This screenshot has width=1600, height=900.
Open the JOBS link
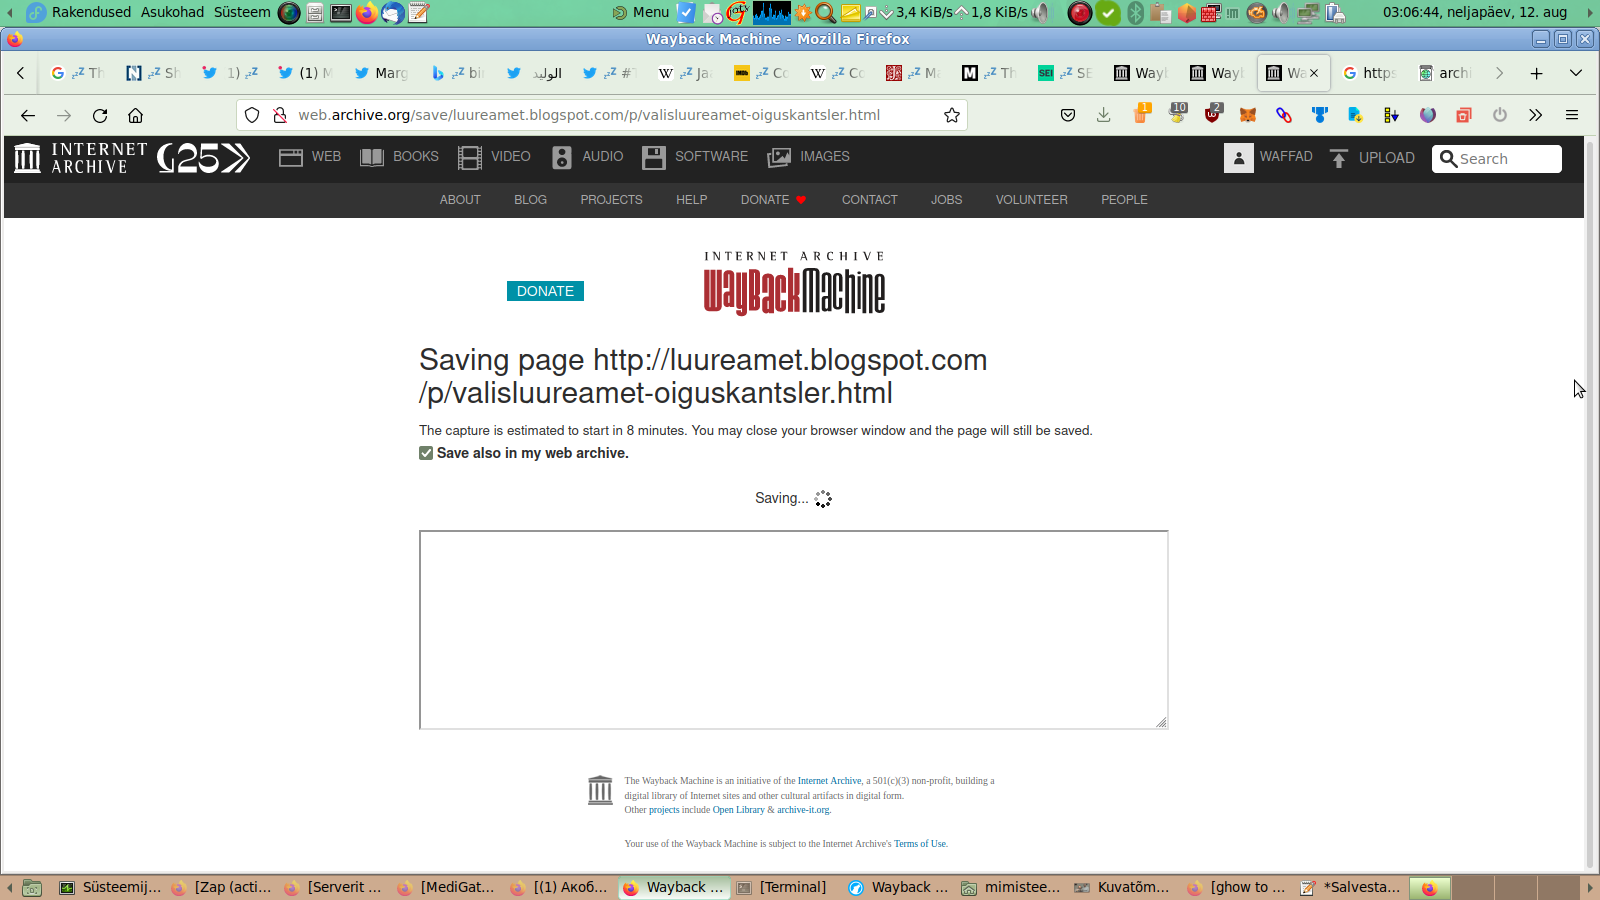coord(946,200)
